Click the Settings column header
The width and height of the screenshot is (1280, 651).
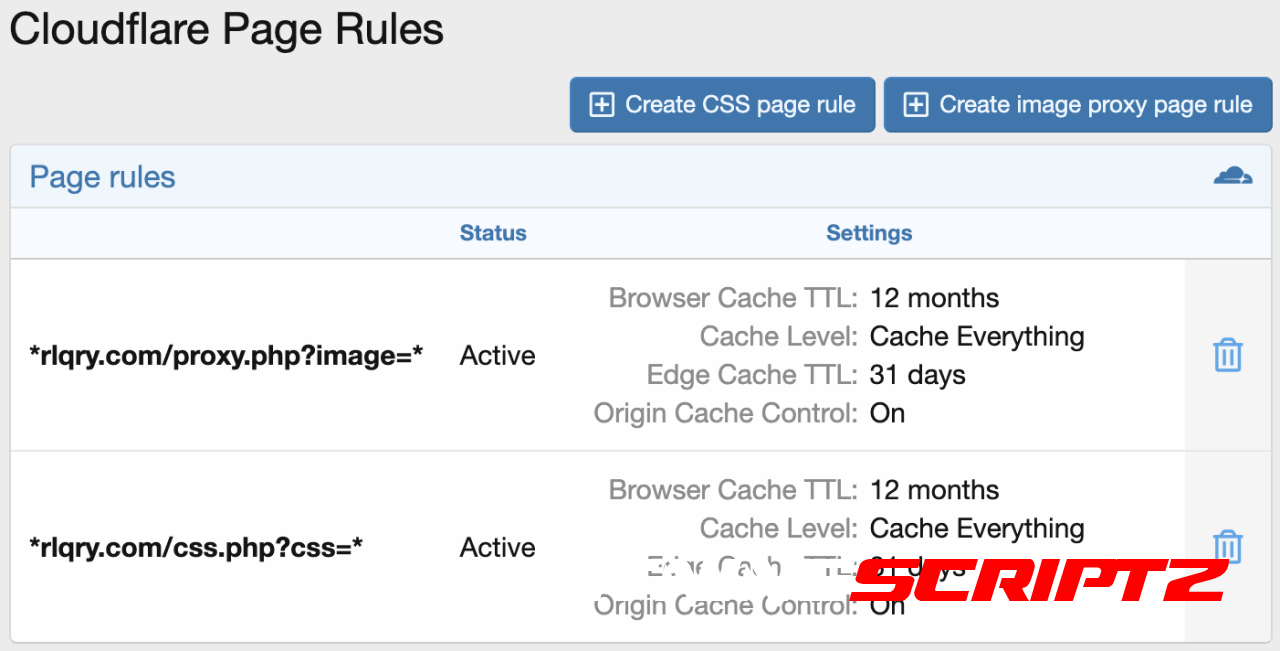[869, 233]
